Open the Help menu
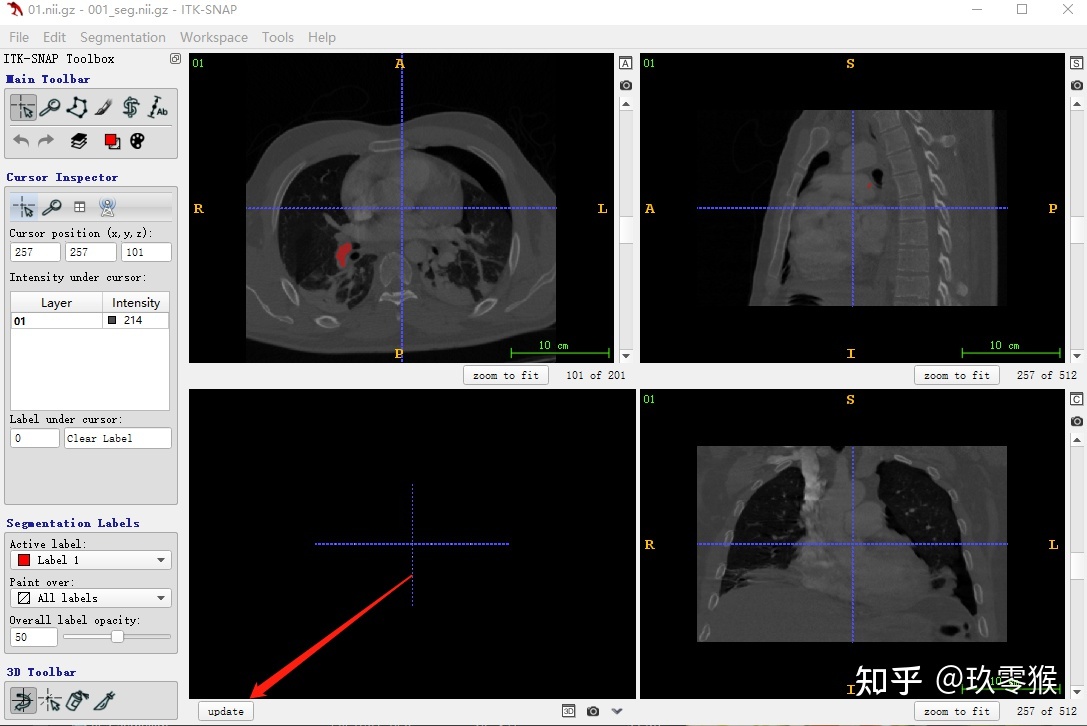Screen dimensions: 1087x726 [x=322, y=37]
